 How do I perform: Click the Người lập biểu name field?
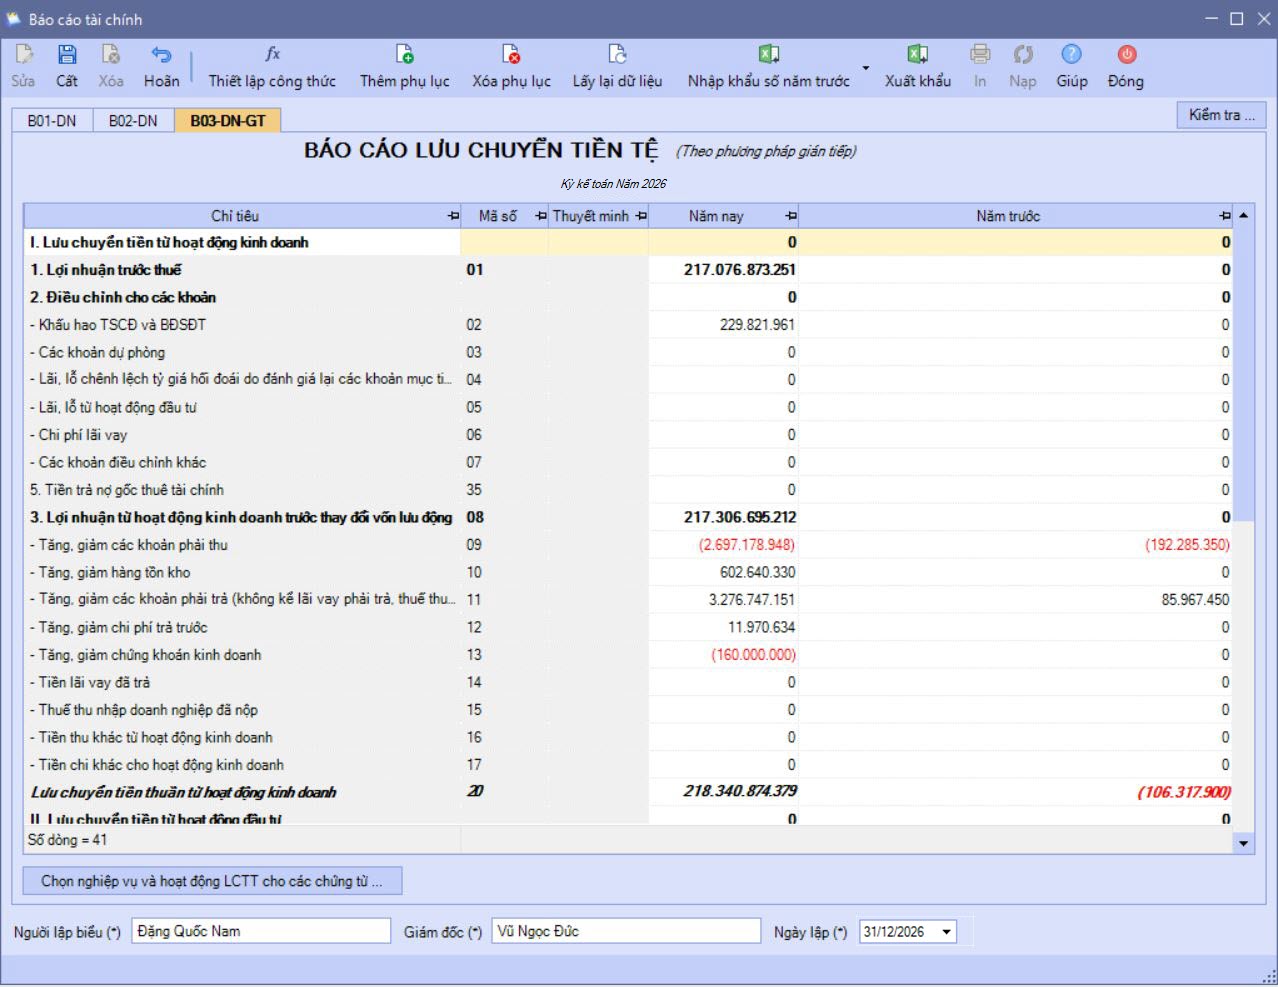click(260, 931)
